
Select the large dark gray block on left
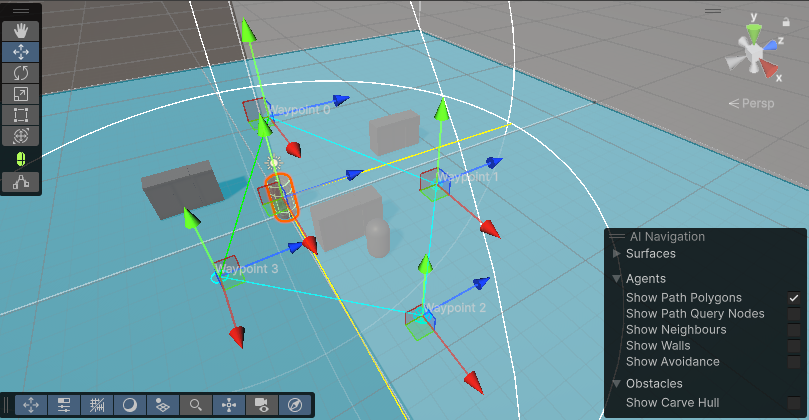[x=182, y=189]
